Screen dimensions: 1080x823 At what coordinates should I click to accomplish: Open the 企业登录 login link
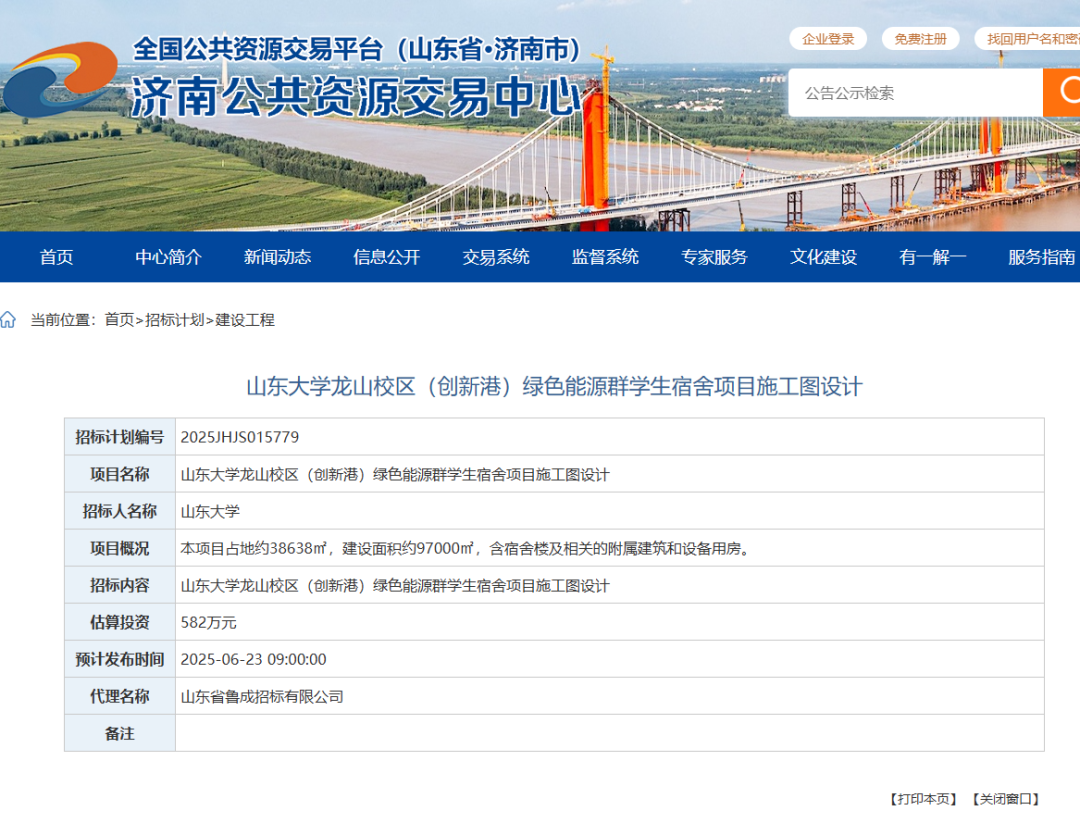click(828, 39)
